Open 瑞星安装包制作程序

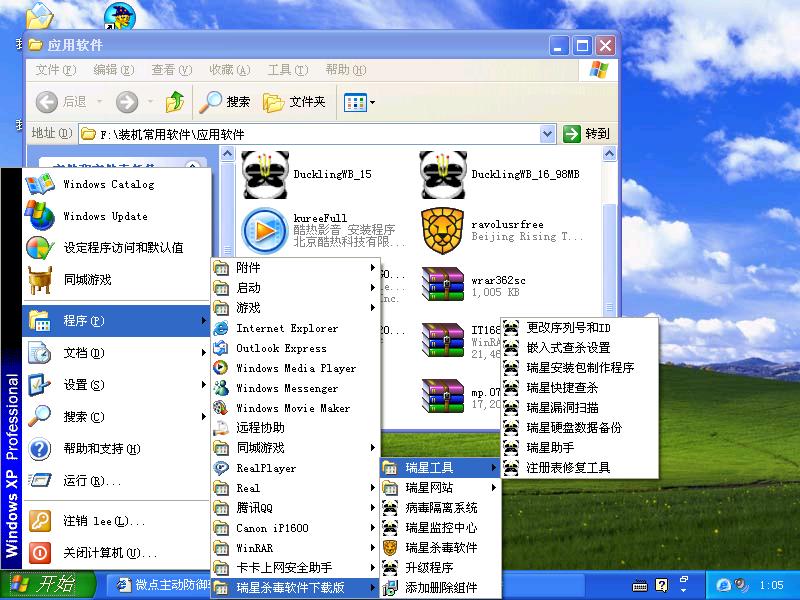pyautogui.click(x=580, y=367)
